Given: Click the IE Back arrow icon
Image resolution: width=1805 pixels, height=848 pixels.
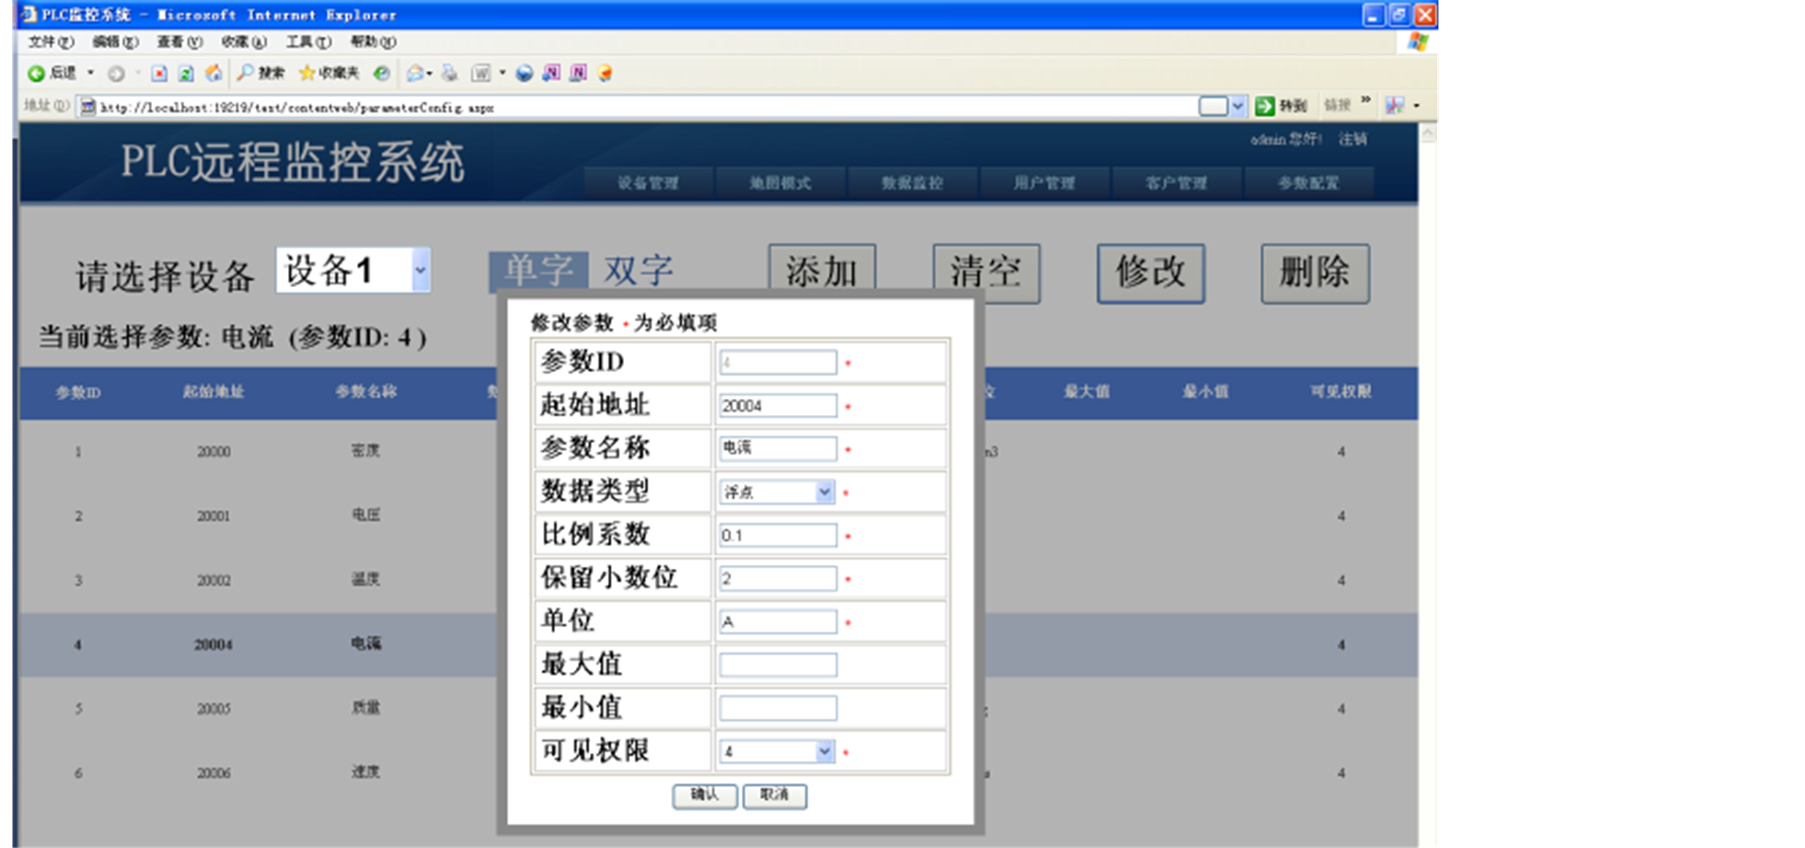Looking at the screenshot, I should 36,73.
